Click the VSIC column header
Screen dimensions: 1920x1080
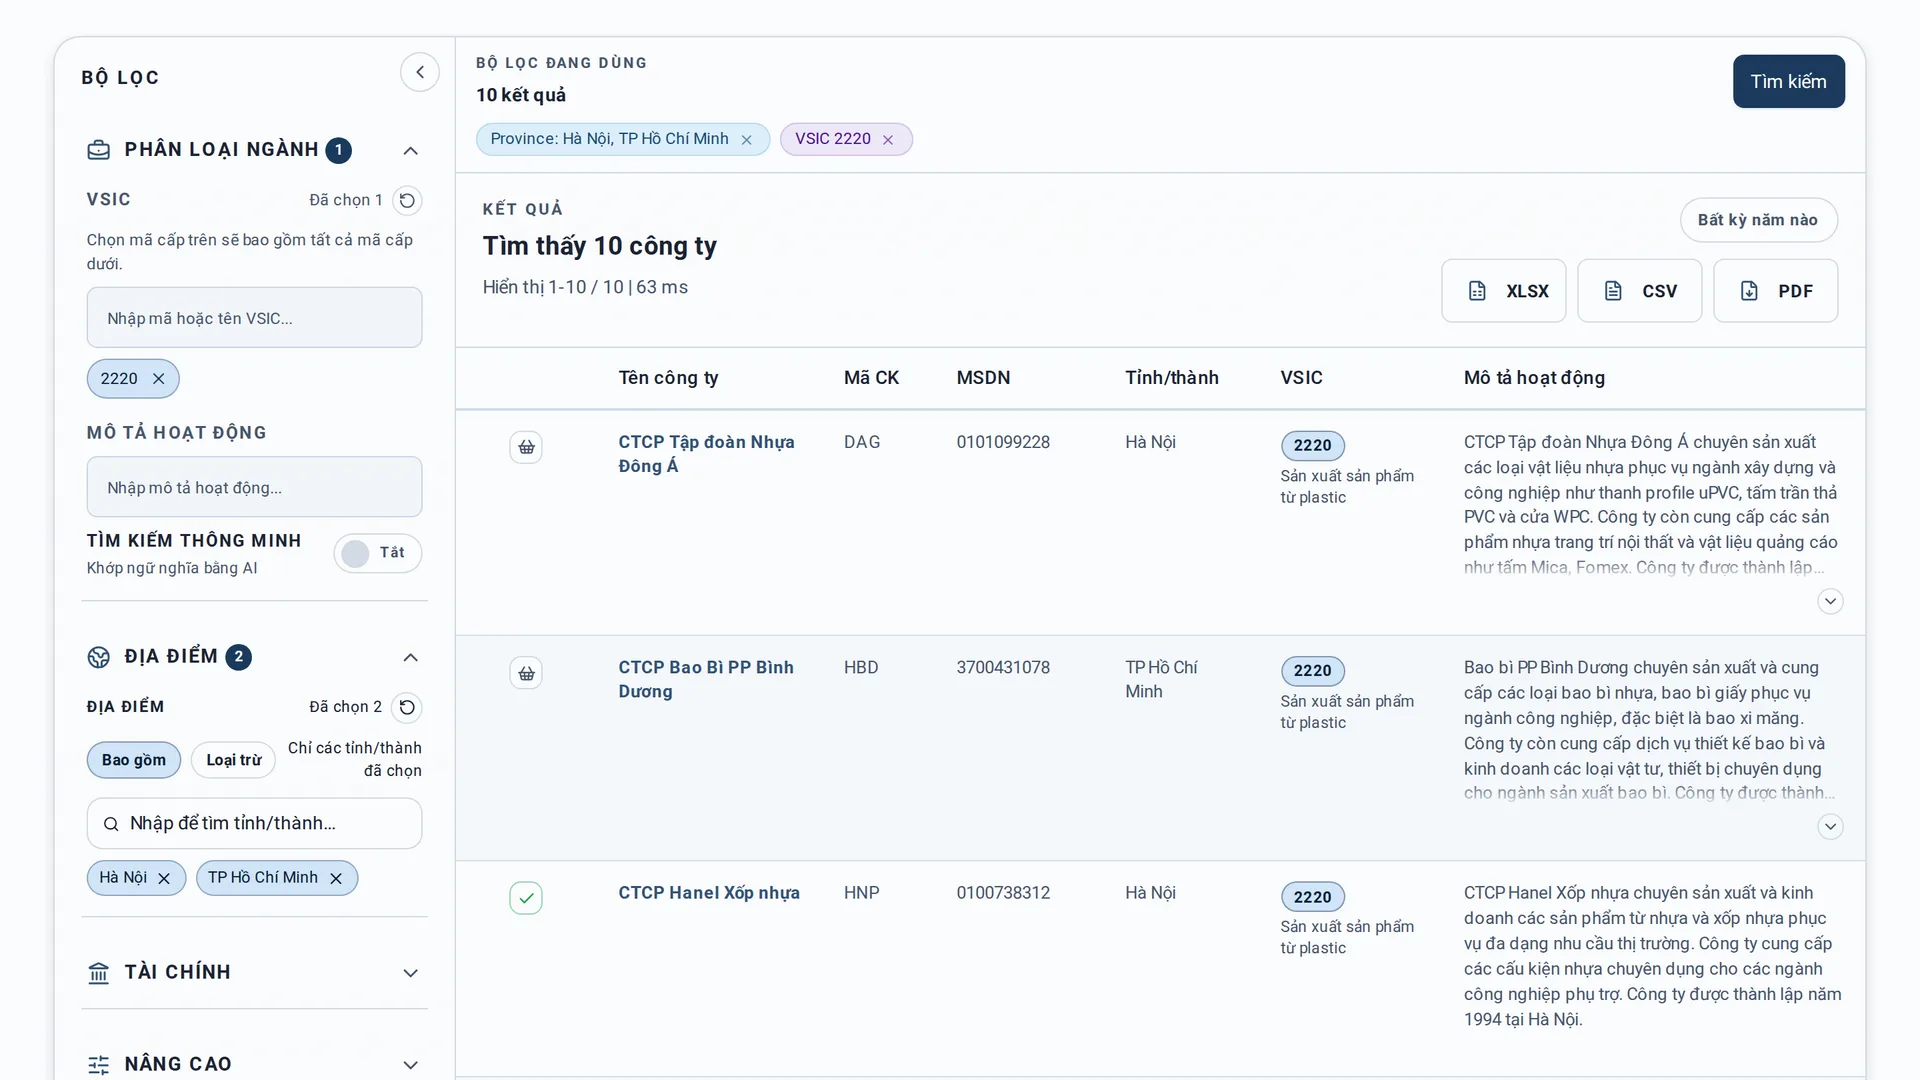tap(1301, 378)
